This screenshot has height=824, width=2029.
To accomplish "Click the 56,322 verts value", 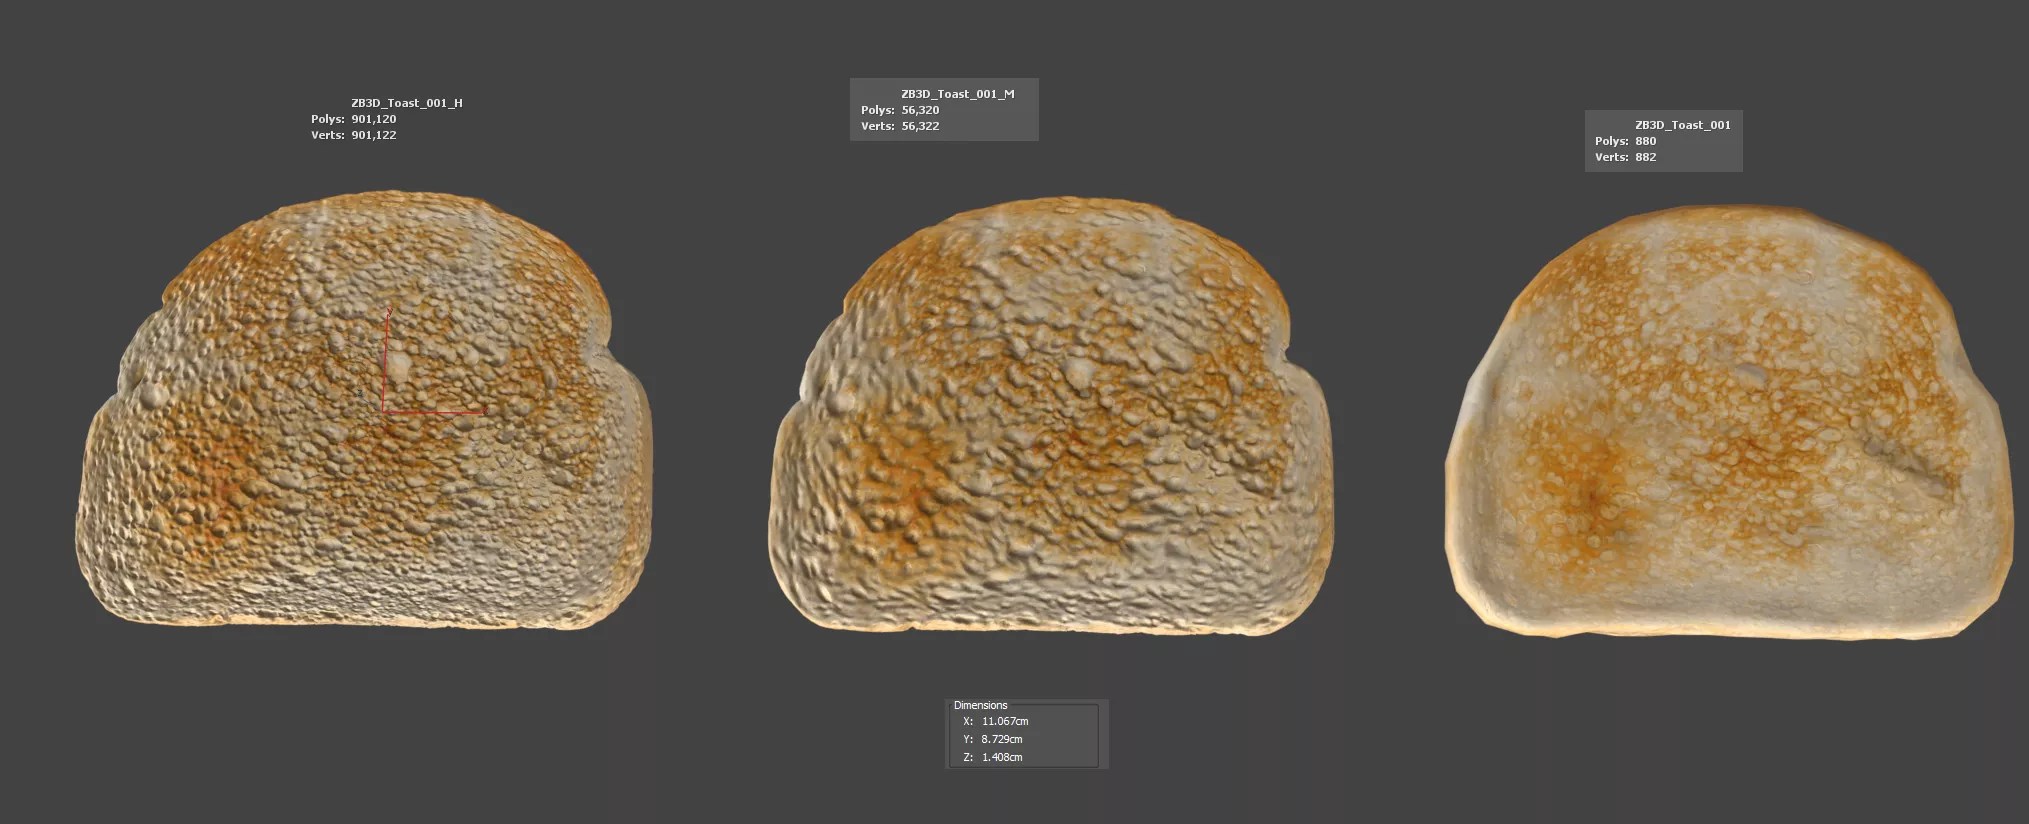I will tap(920, 126).
